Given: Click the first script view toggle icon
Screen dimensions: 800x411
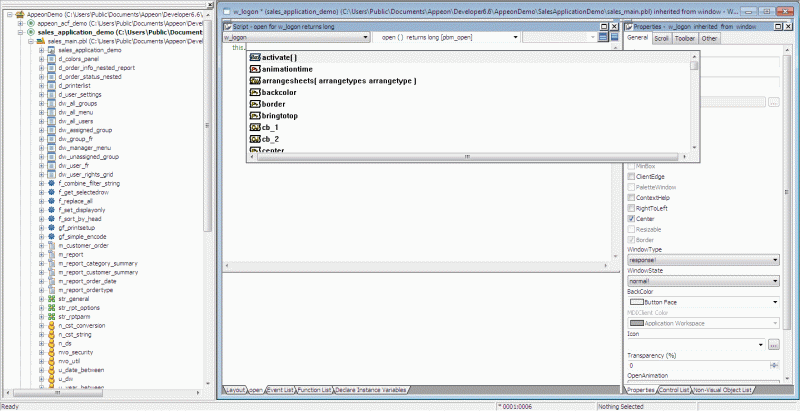Looking at the screenshot, I should (x=604, y=37).
